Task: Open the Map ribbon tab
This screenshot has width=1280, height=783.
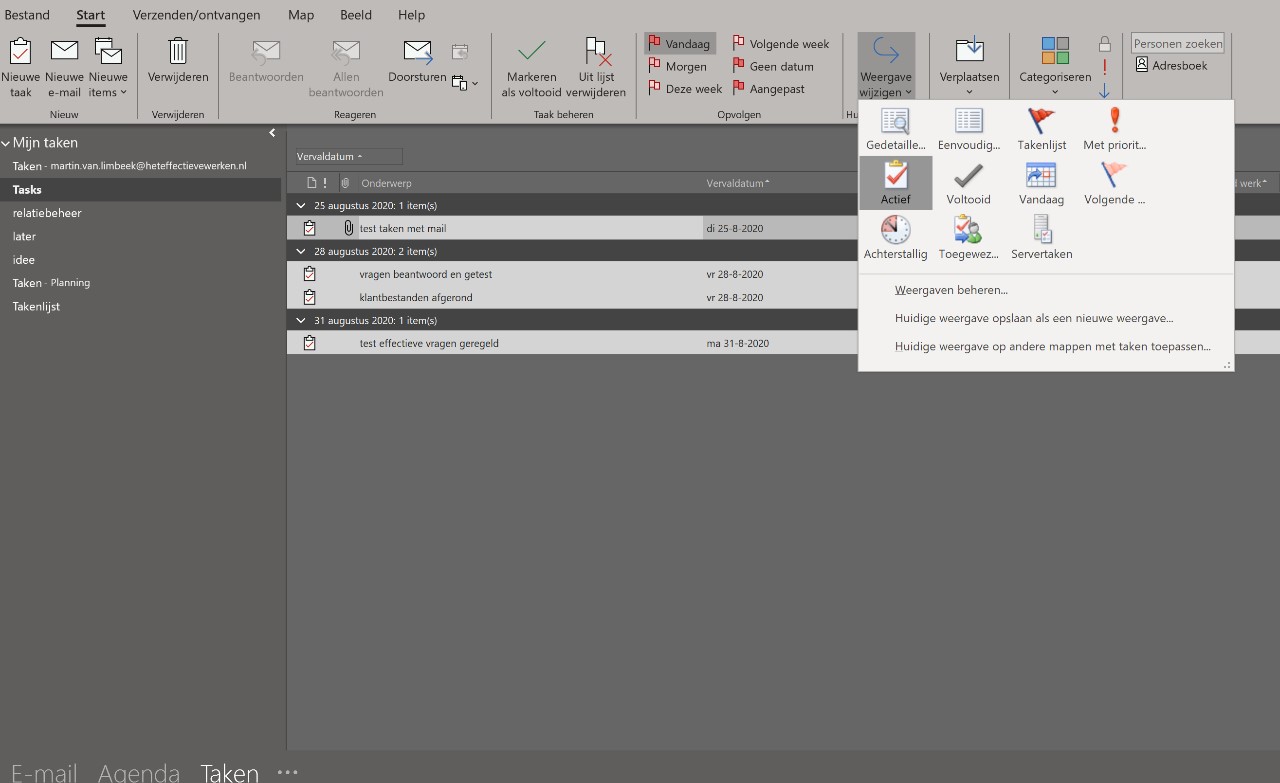Action: [x=301, y=15]
